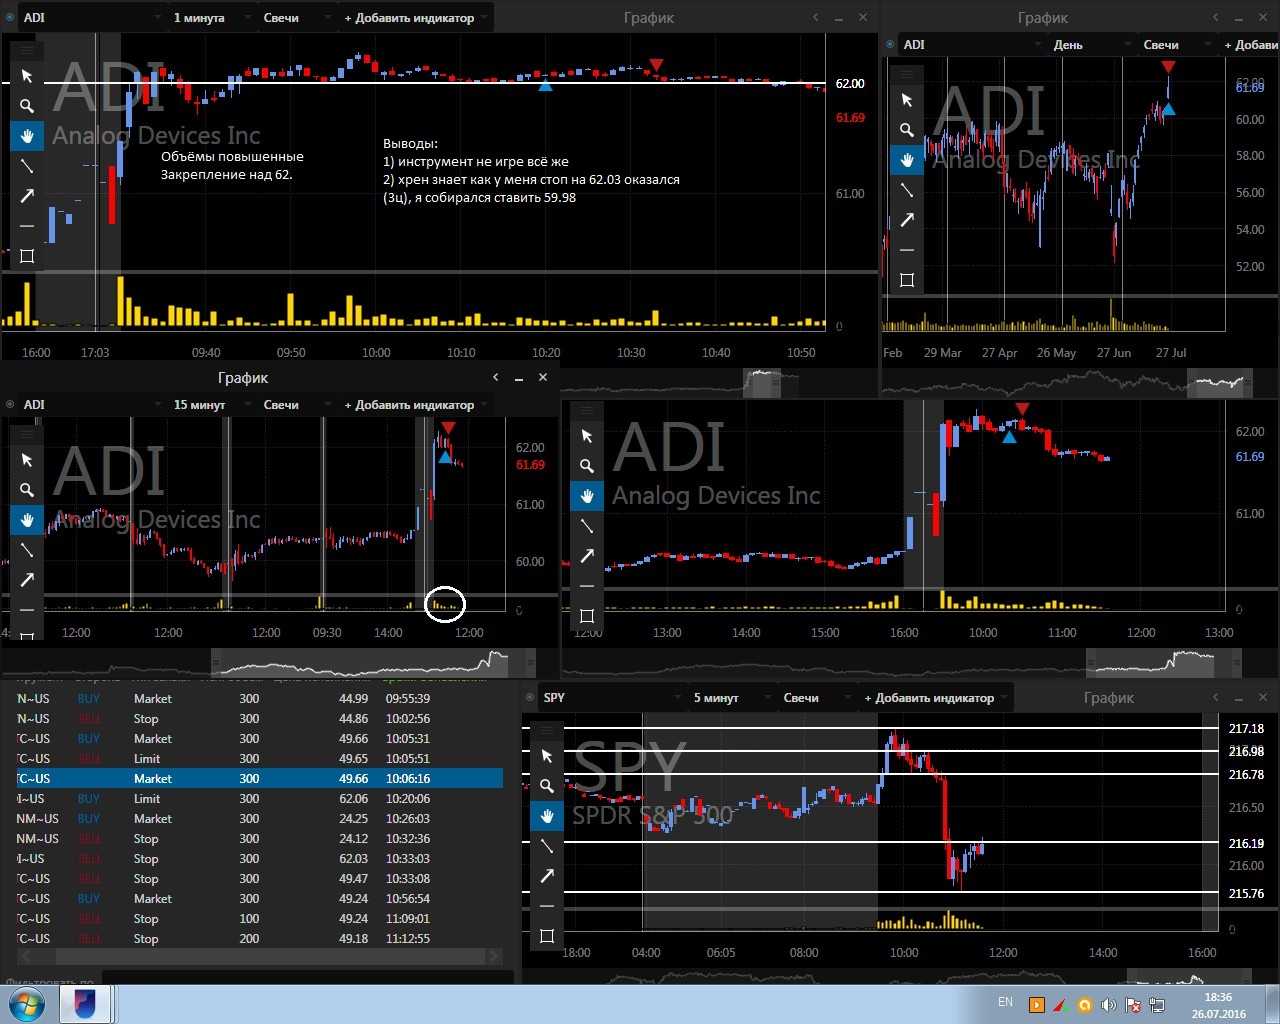Viewport: 1280px width, 1024px height.
Task: Select horizontal line tool in SPY chart
Action: click(x=547, y=906)
